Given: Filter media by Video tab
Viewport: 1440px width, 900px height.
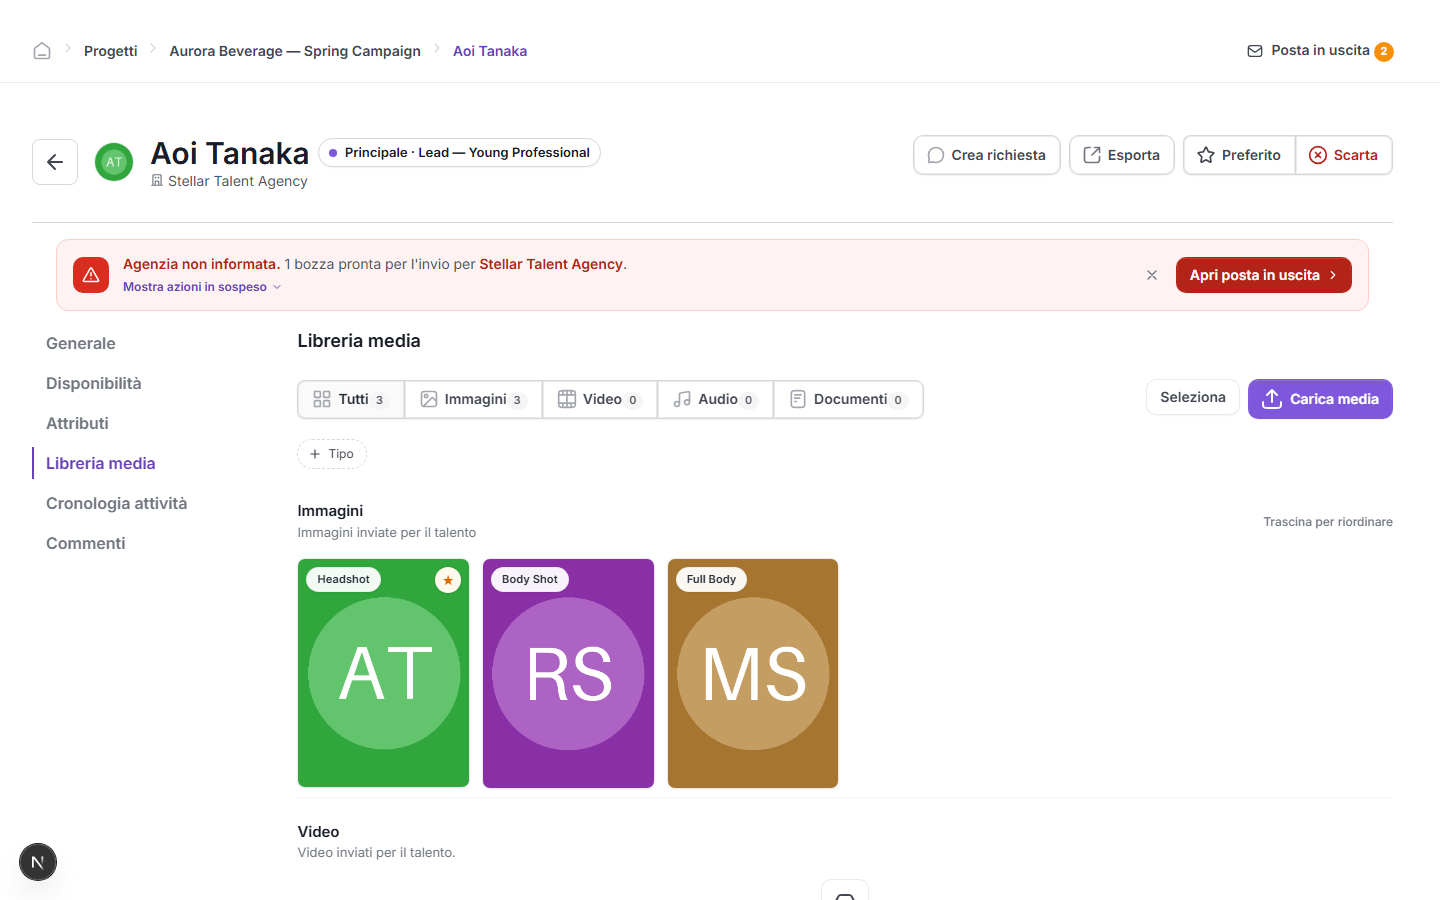Looking at the screenshot, I should pyautogui.click(x=600, y=399).
